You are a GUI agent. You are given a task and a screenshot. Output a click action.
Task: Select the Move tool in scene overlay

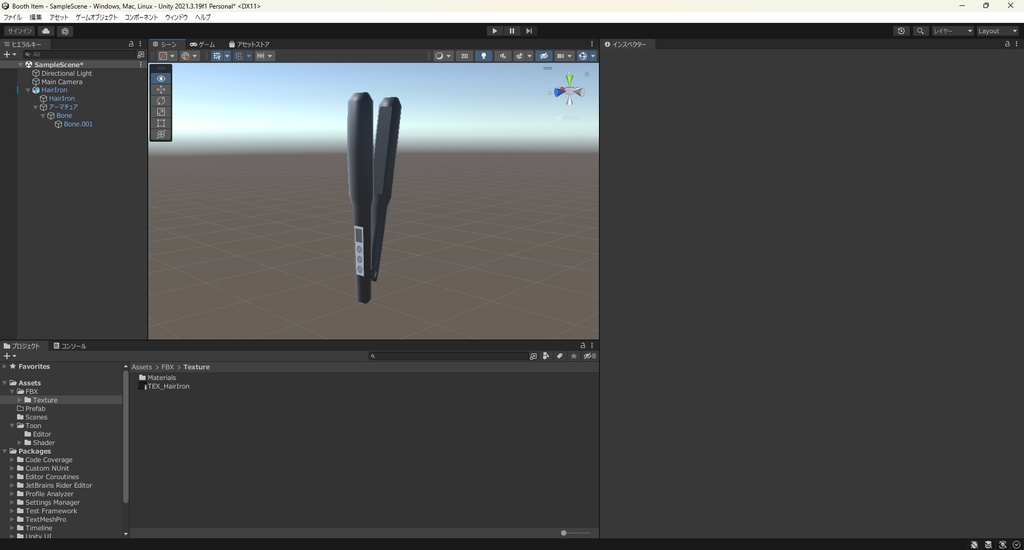(161, 89)
